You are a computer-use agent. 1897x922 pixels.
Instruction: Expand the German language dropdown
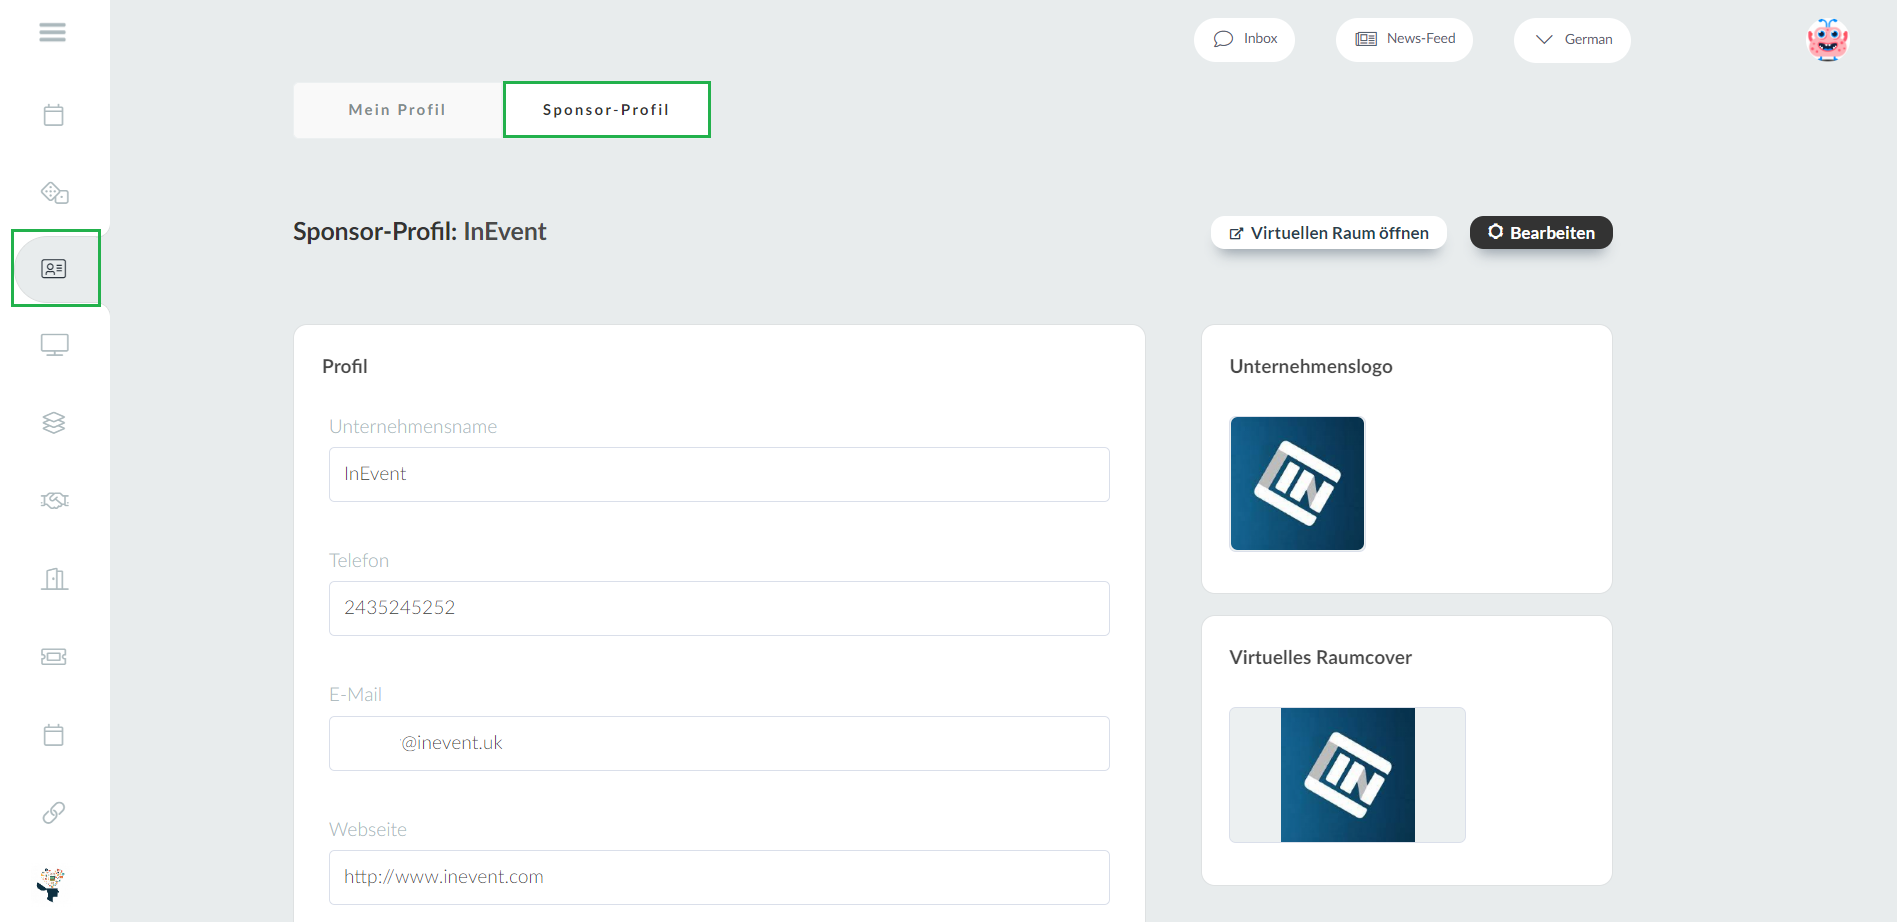1572,40
